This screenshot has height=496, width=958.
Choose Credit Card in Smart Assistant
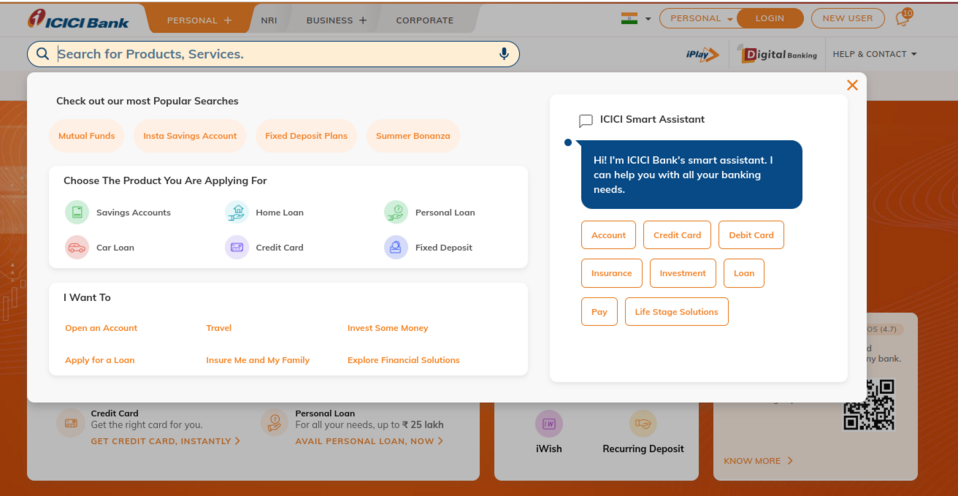coord(677,235)
